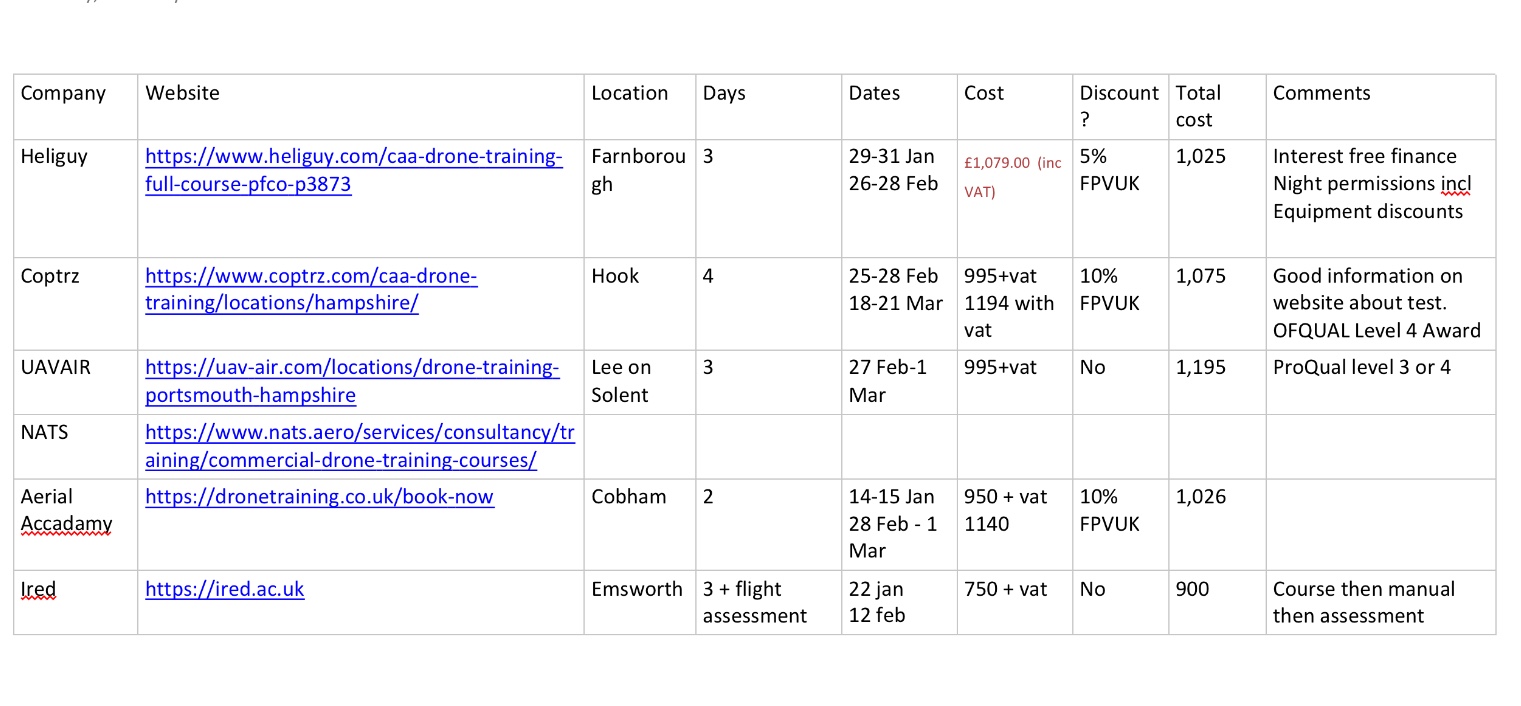Click the Course then manual then assessment comment

point(1363,602)
